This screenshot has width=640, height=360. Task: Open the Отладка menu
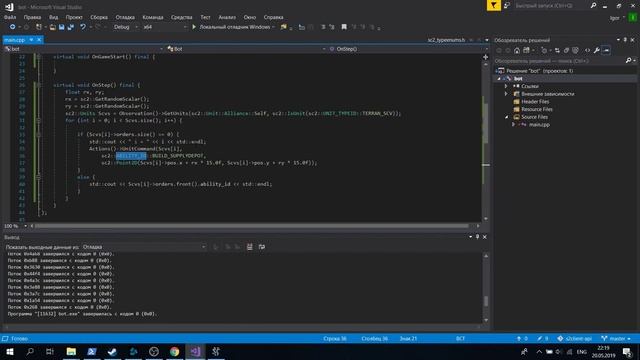click(x=125, y=17)
